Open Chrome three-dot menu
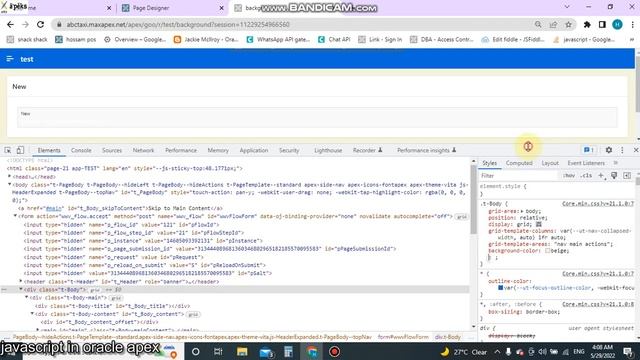Viewport: 640px width, 360px height. [x=632, y=24]
